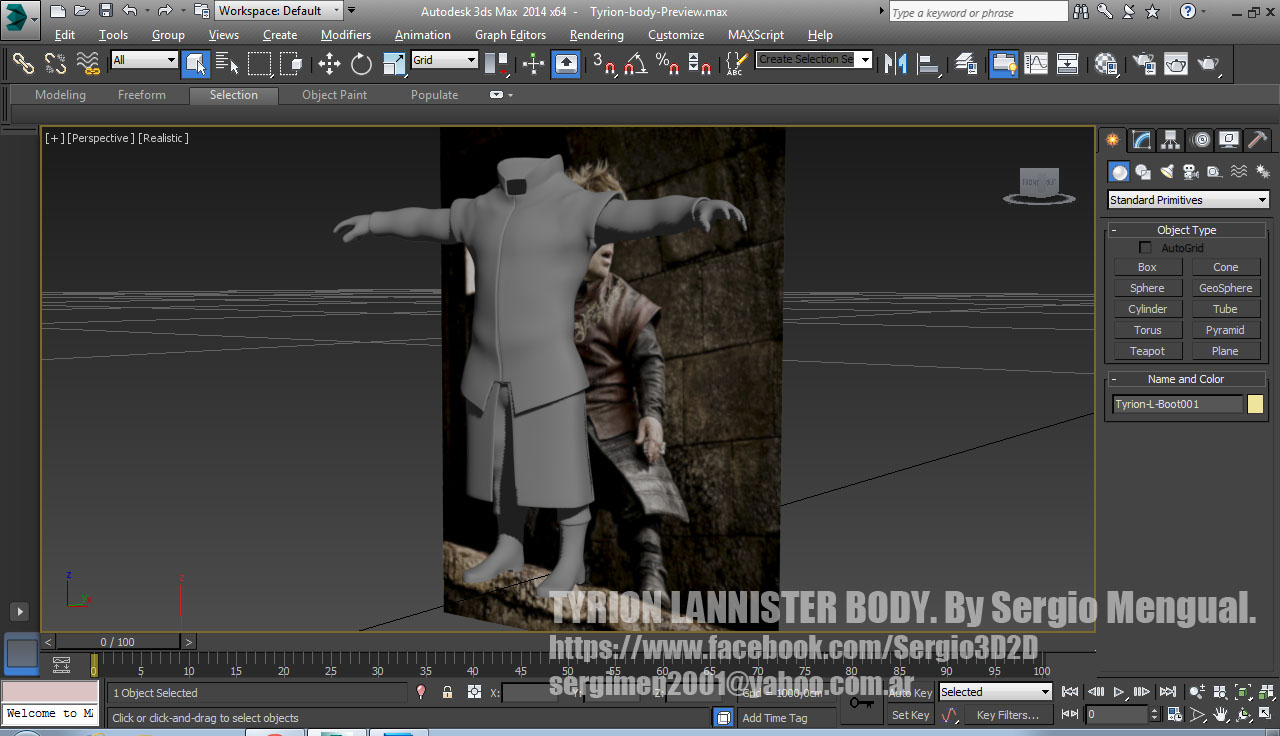Click the object color swatch beside name
The height and width of the screenshot is (736, 1280).
(x=1255, y=404)
